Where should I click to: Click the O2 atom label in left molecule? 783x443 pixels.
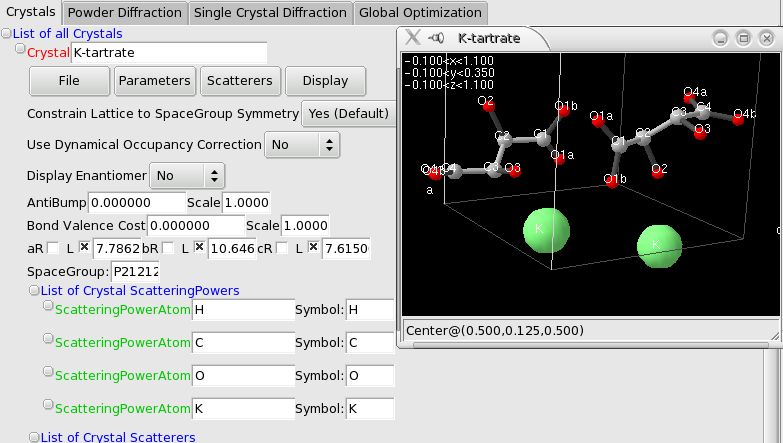coord(485,101)
